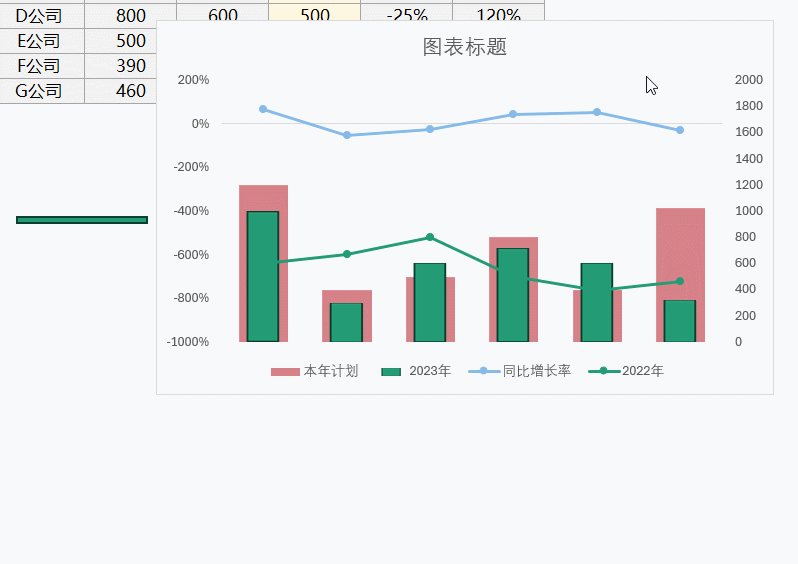798x564 pixels.
Task: Click the second green bar in chart
Action: pos(347,322)
